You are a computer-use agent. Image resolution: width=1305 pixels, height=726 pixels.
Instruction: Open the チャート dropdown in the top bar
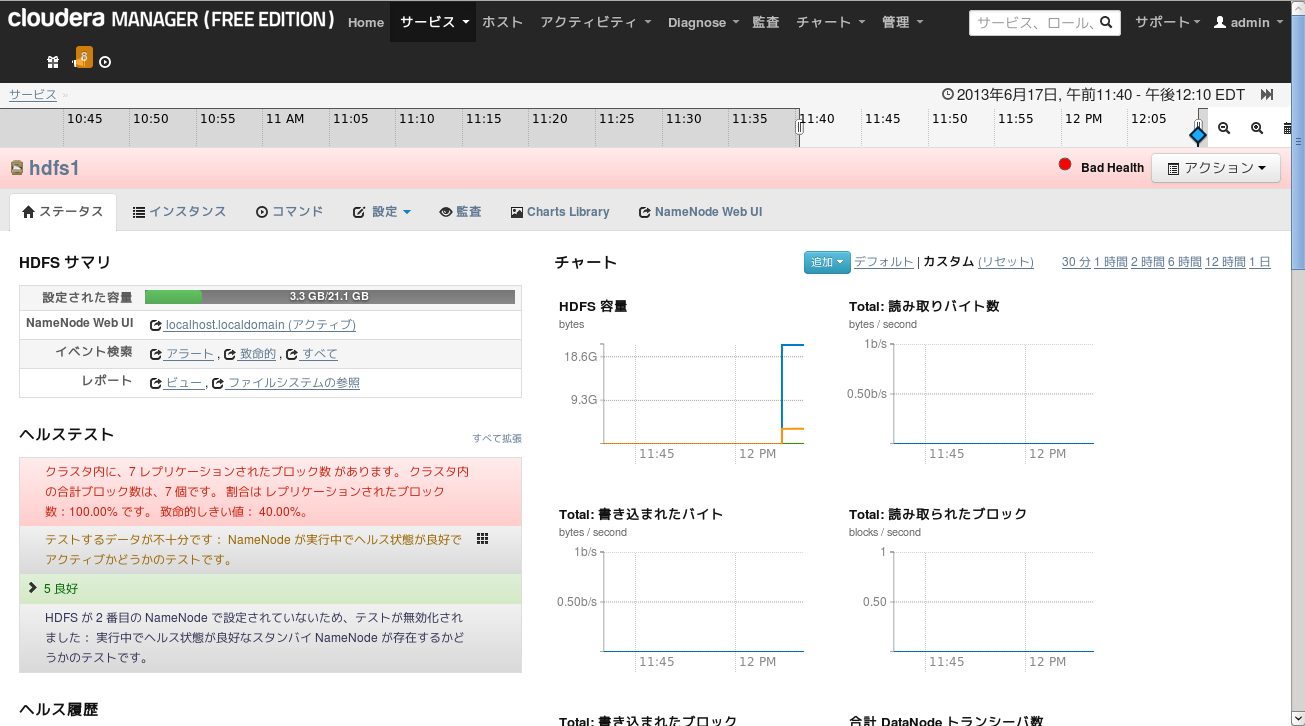point(831,22)
